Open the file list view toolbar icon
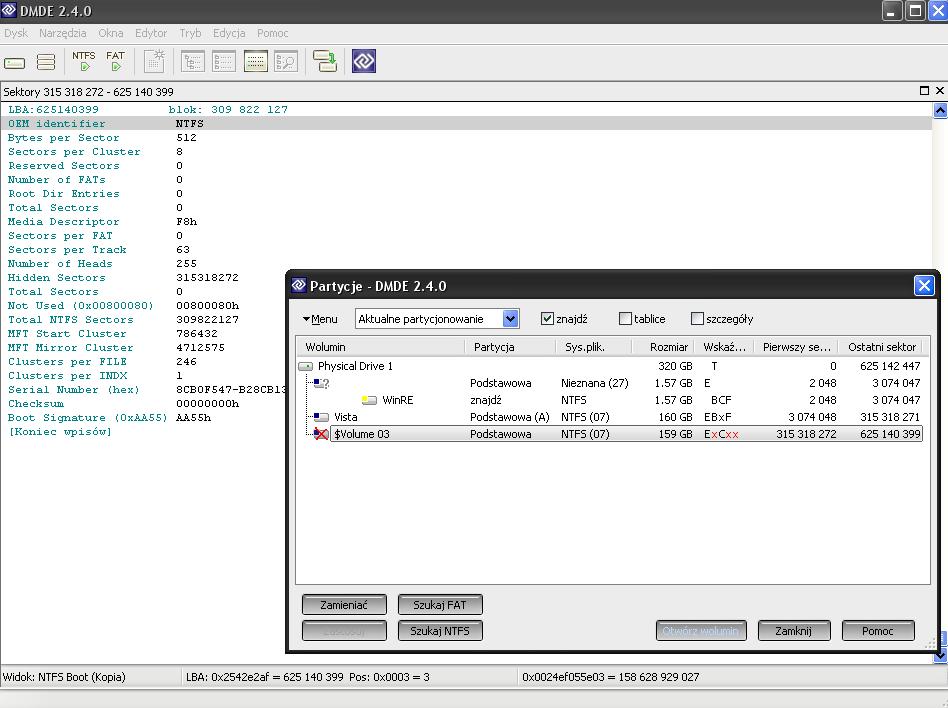This screenshot has height=708, width=948. click(x=224, y=62)
